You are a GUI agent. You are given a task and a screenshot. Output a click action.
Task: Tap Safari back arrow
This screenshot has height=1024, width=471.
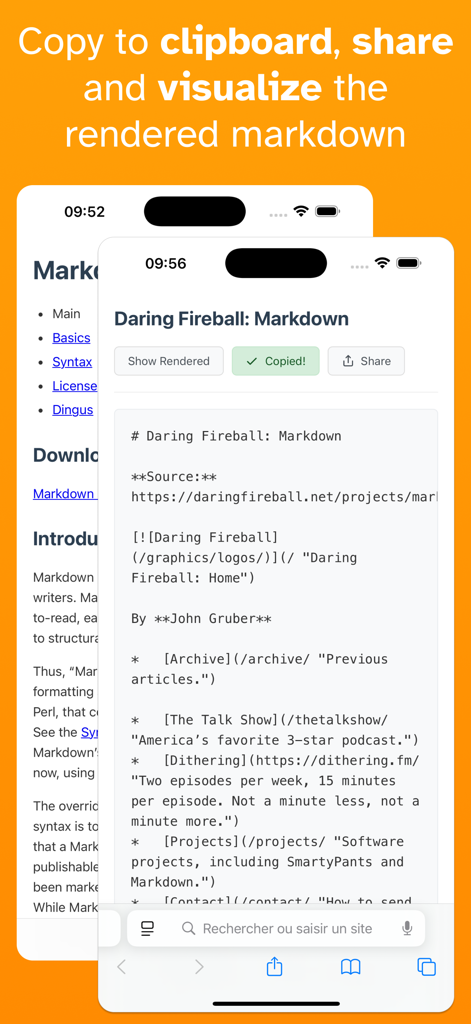[x=122, y=967]
